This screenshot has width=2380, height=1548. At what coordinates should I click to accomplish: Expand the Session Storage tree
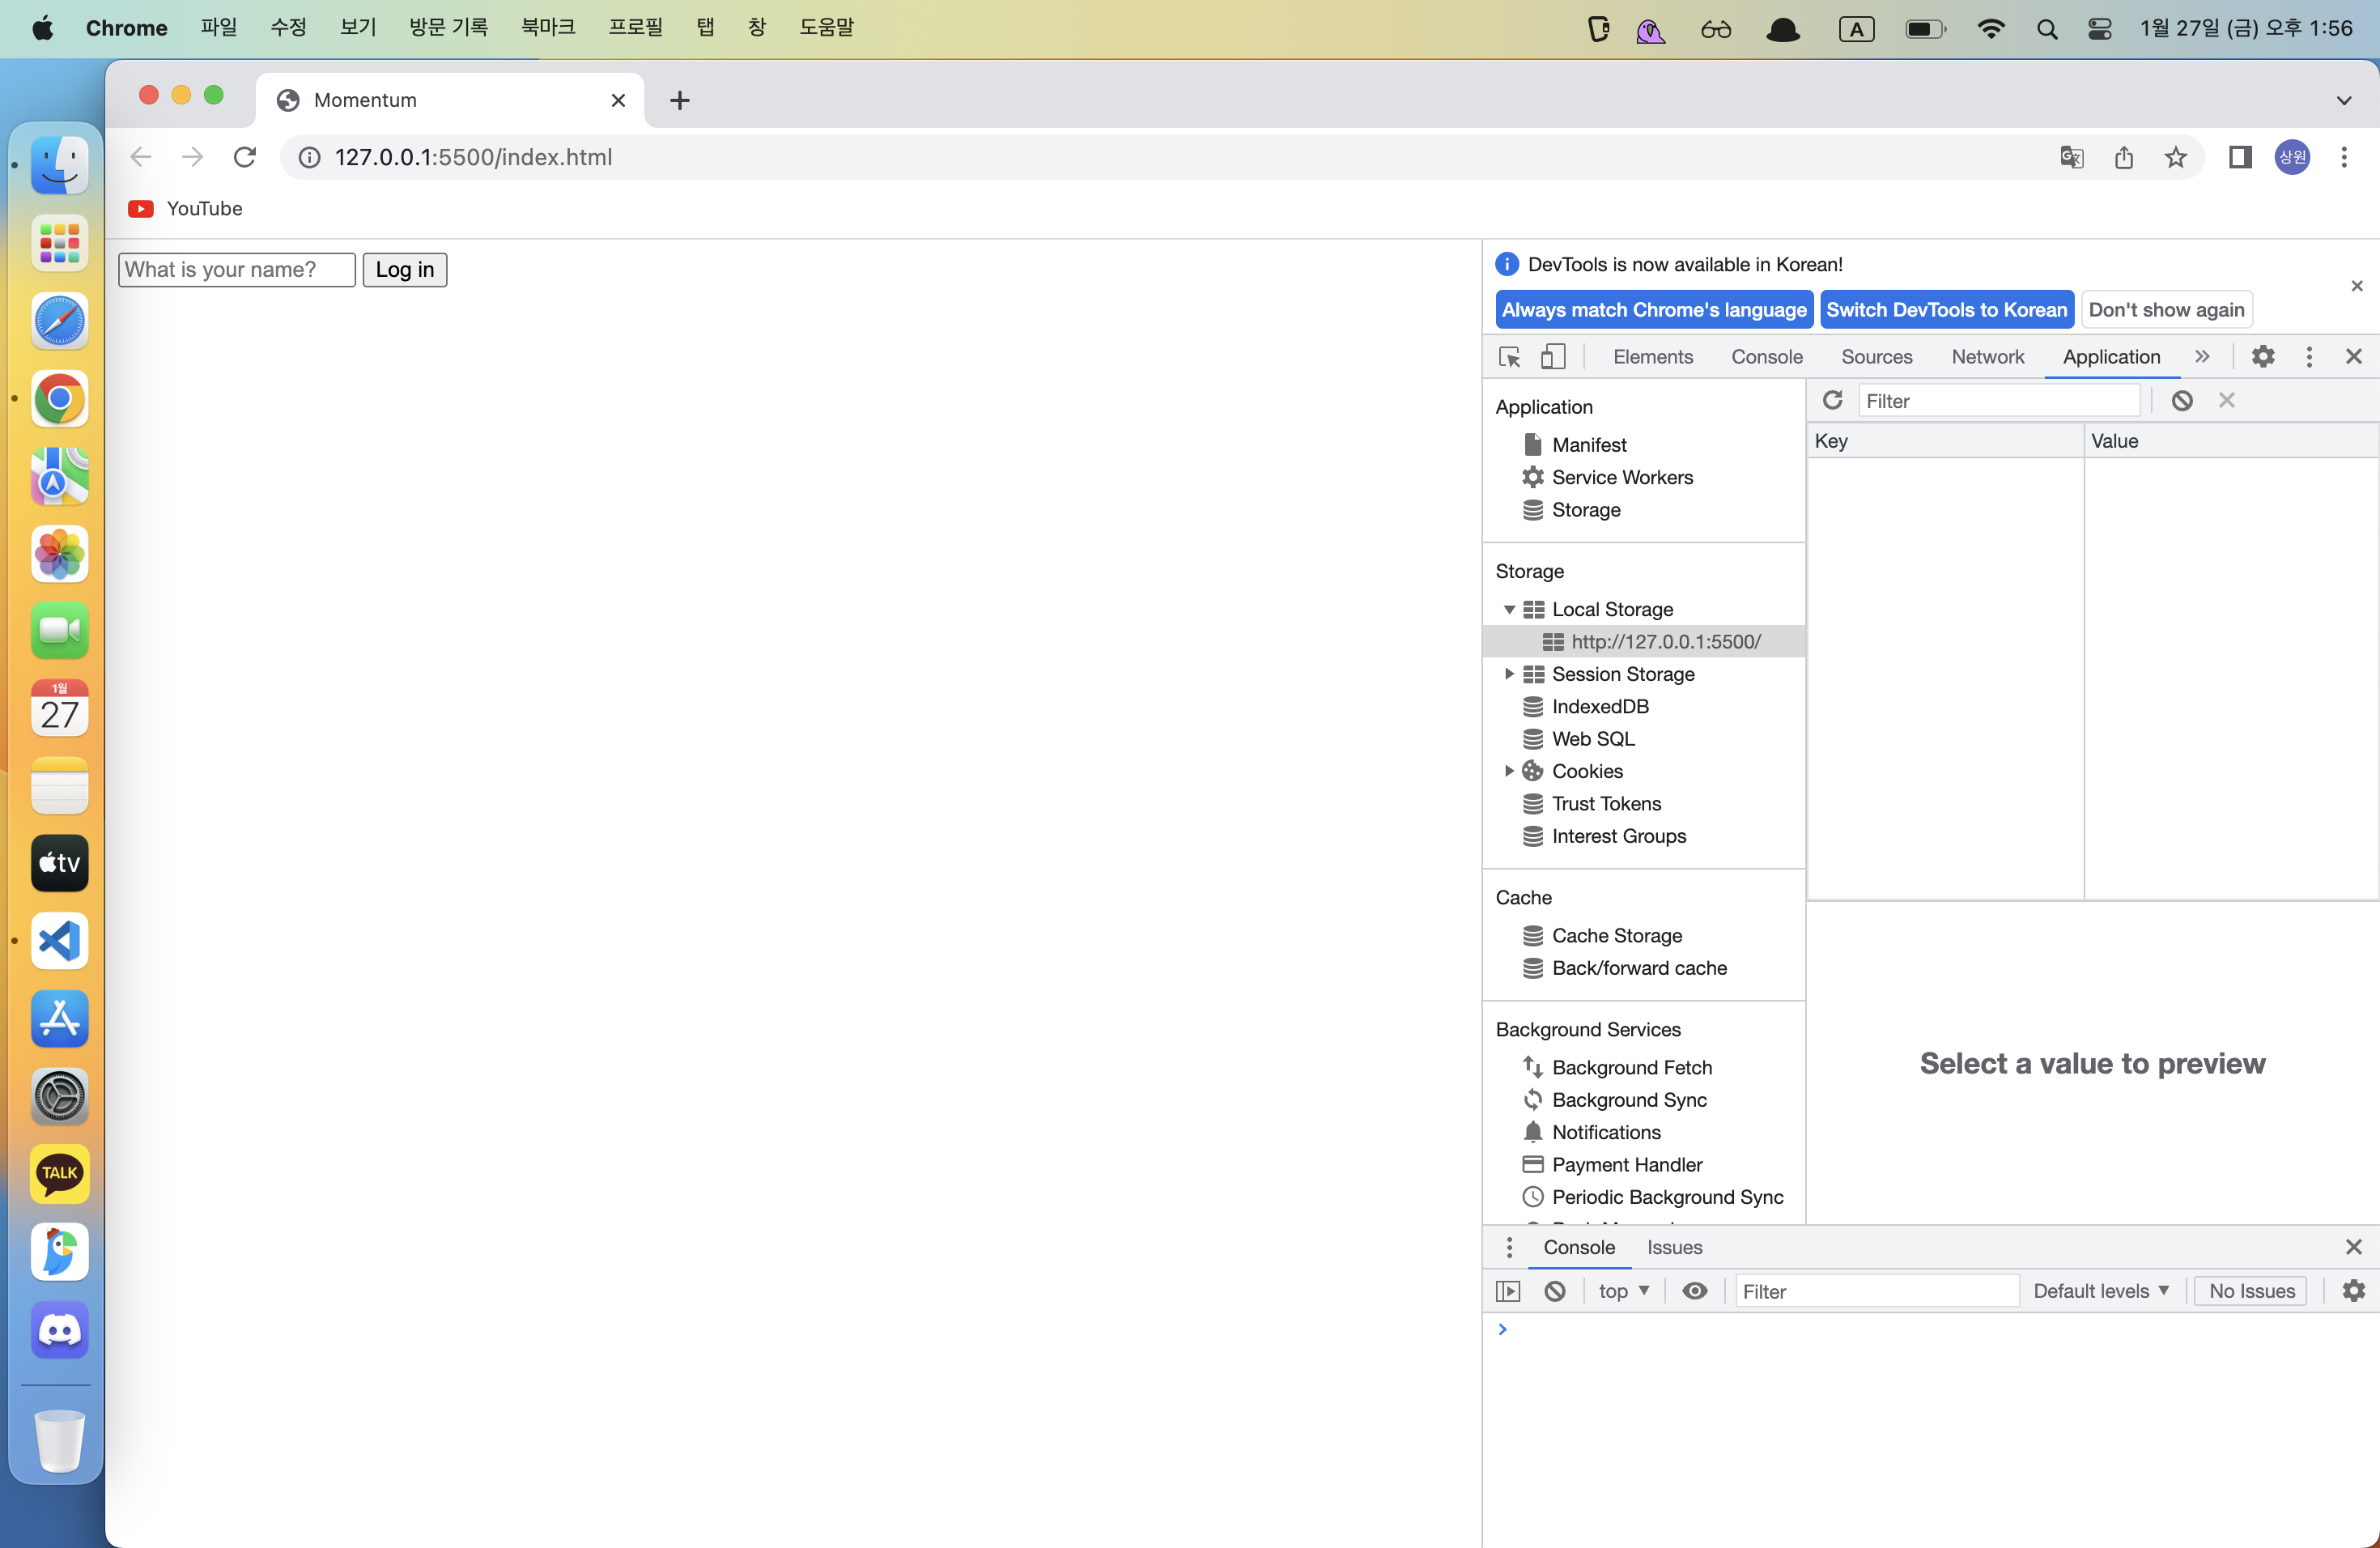(x=1509, y=674)
